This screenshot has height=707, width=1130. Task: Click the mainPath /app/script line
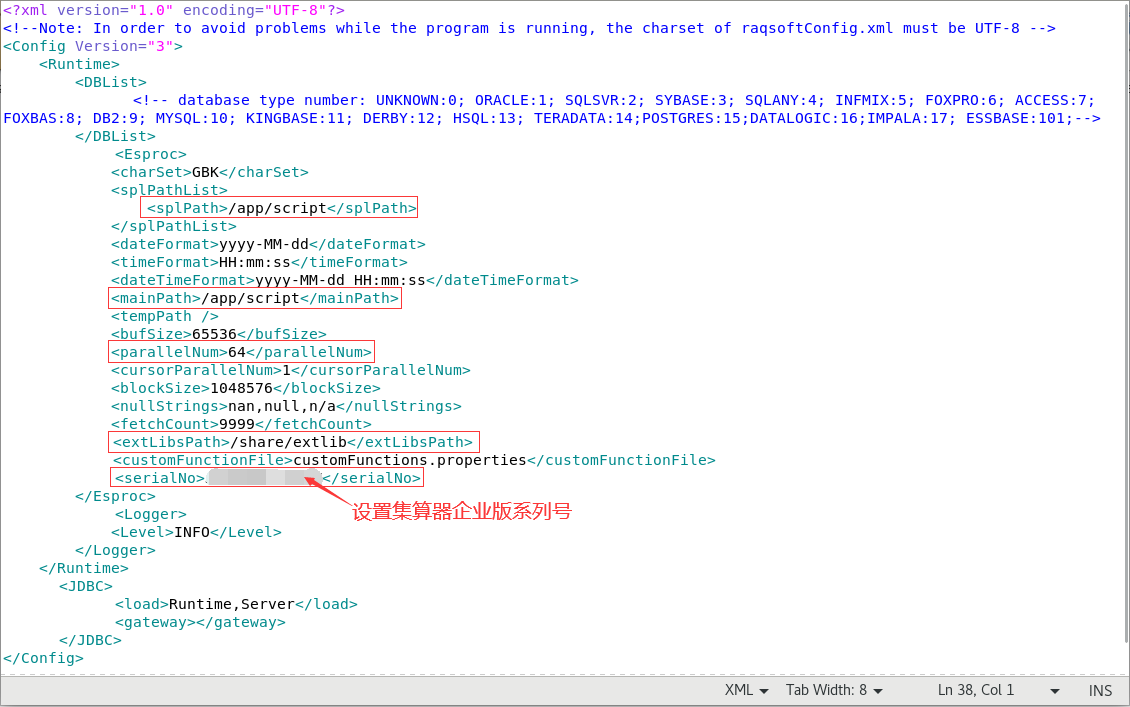pyautogui.click(x=255, y=298)
